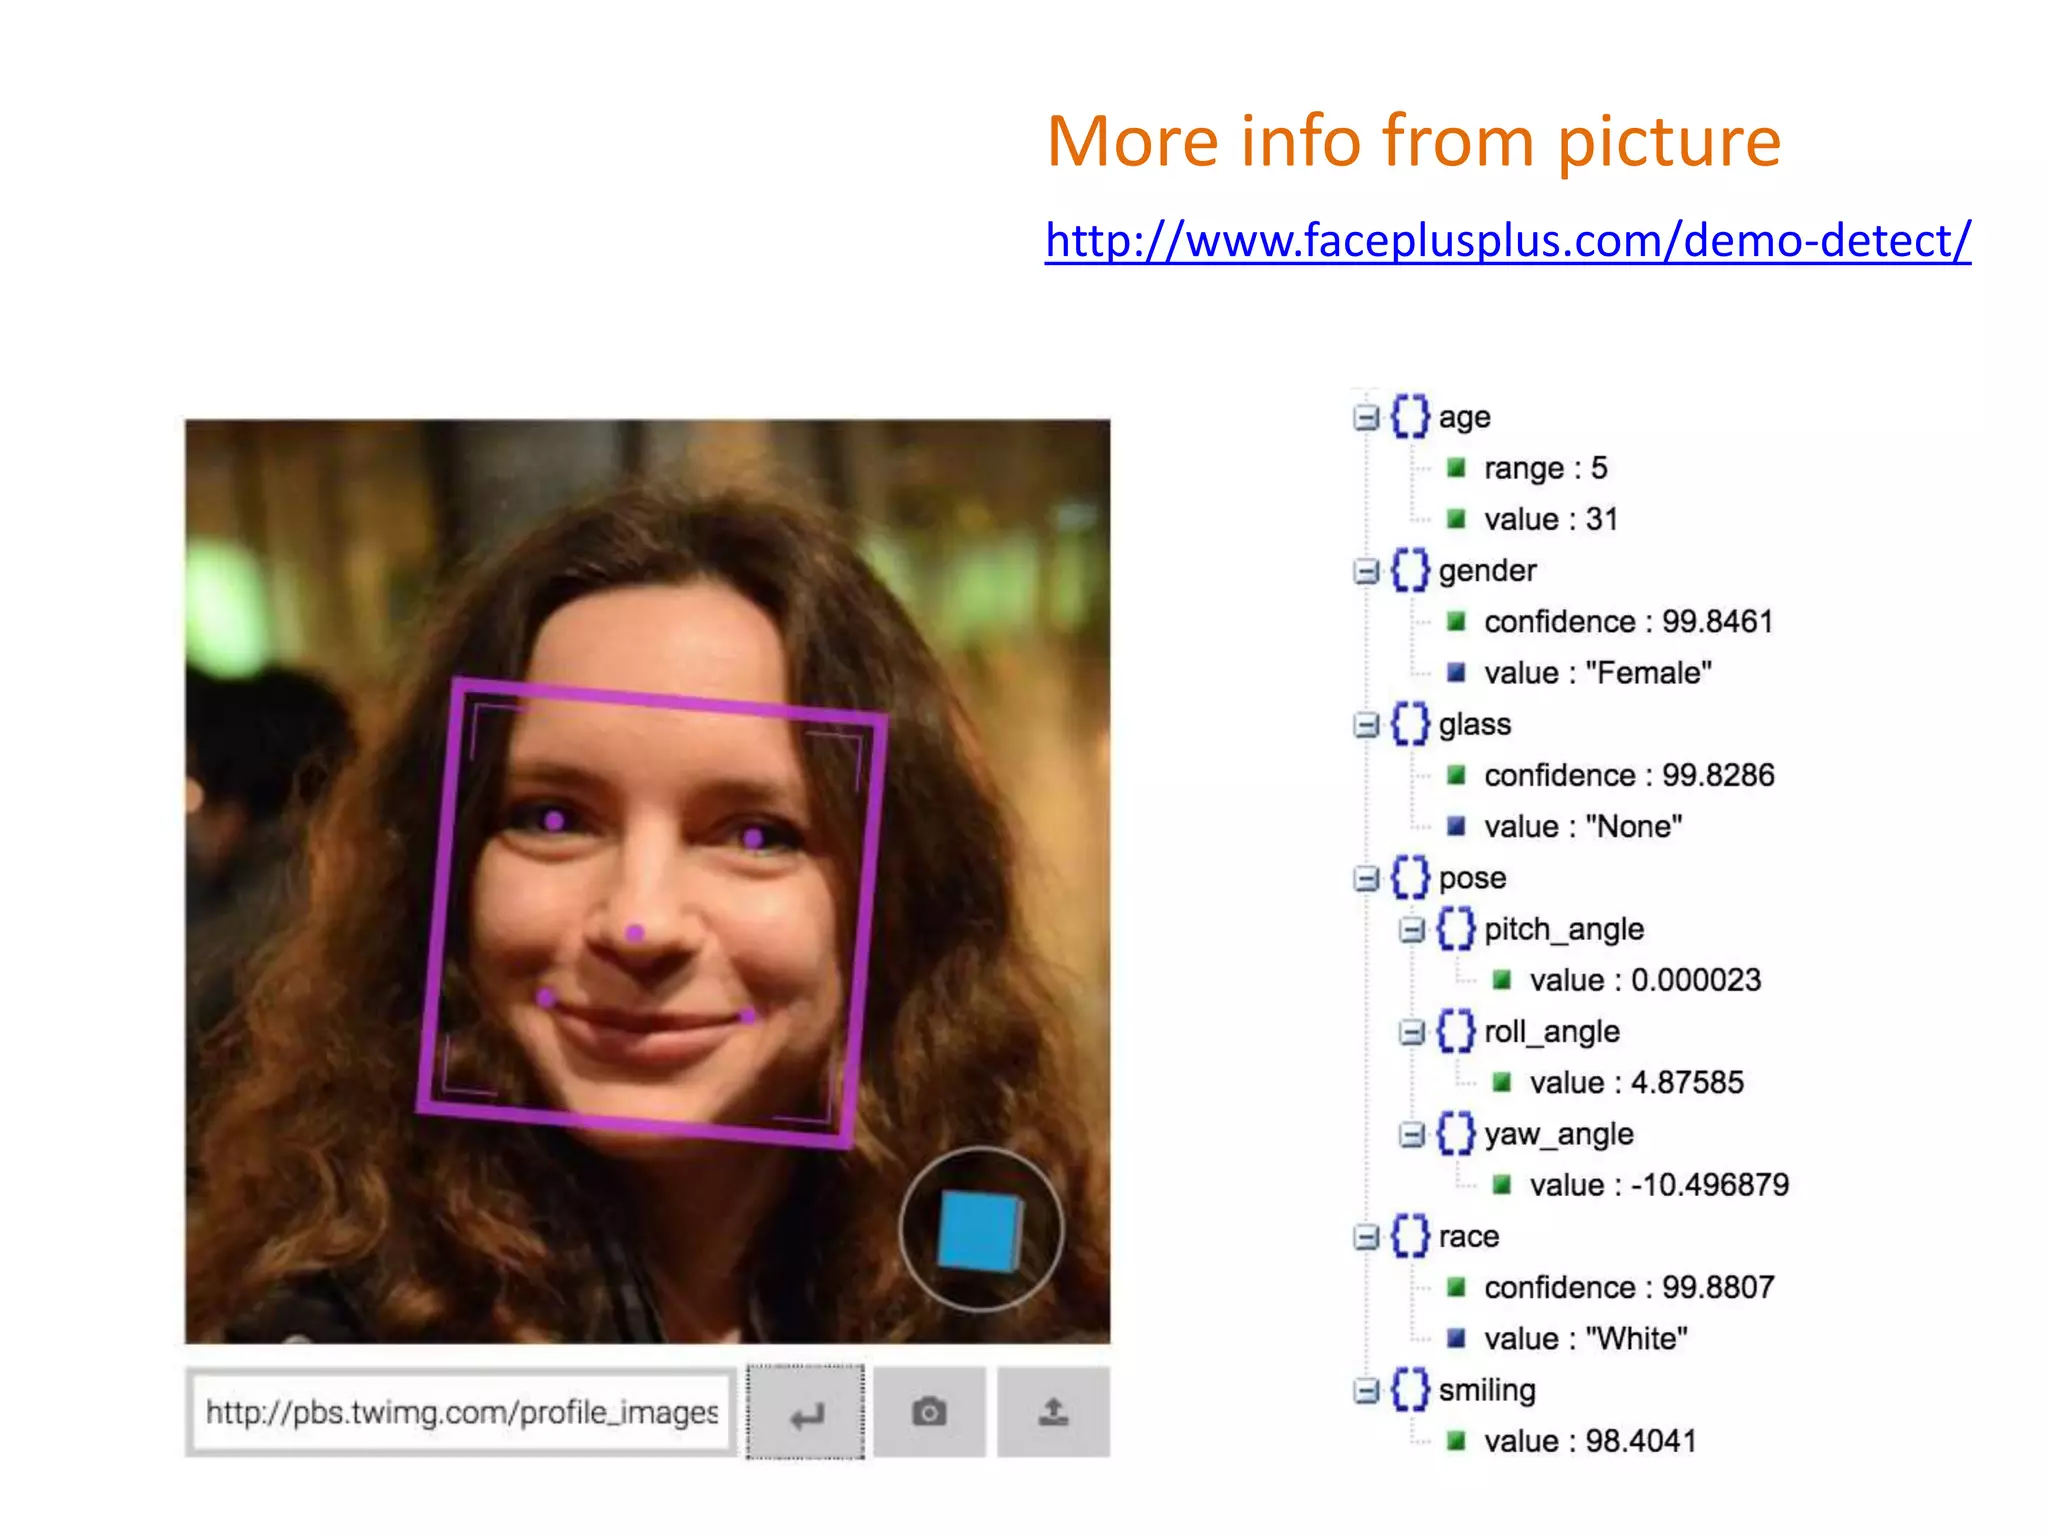Collapse the gender node
The width and height of the screenshot is (2048, 1536).
click(x=1365, y=571)
